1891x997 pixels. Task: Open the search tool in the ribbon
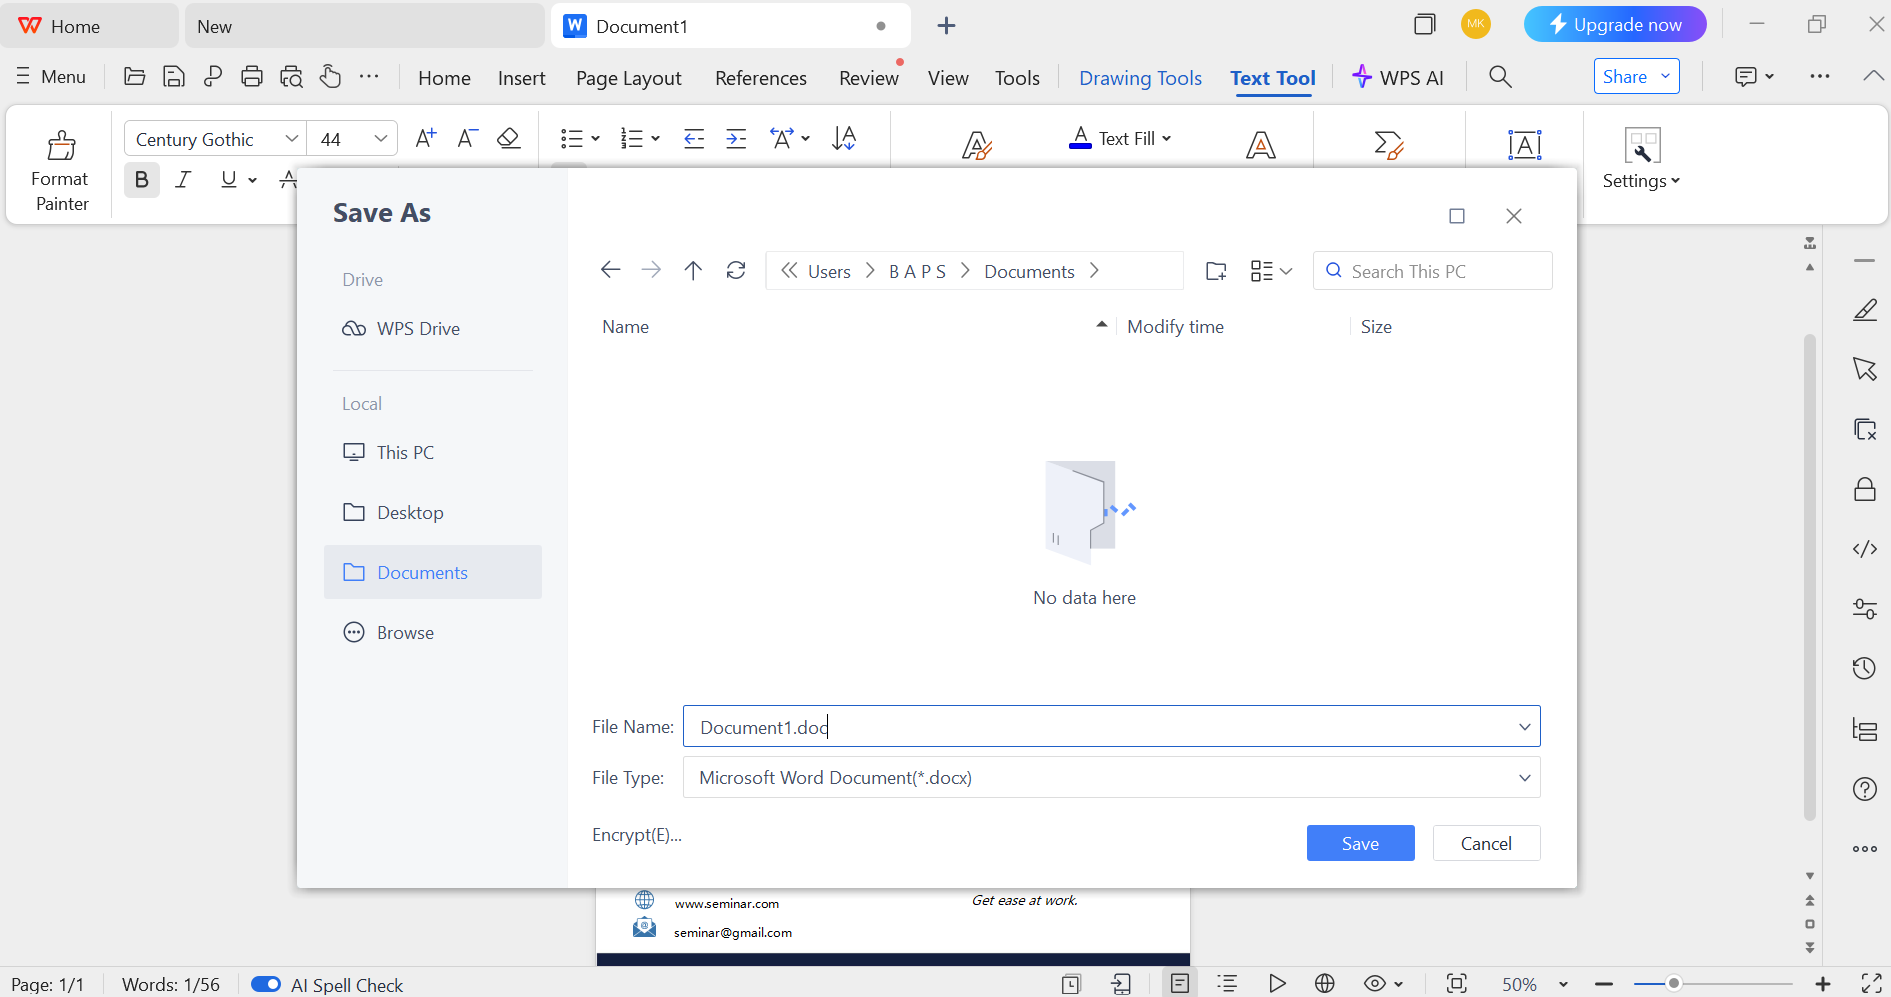click(1499, 76)
